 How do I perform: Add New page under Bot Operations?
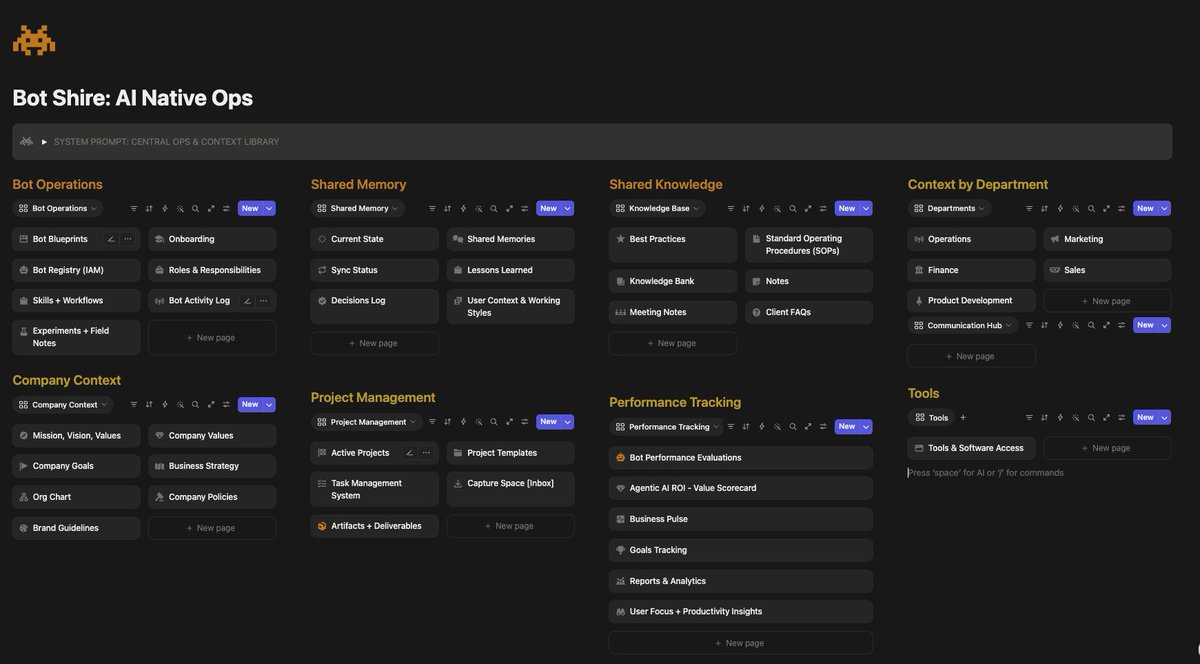[212, 338]
